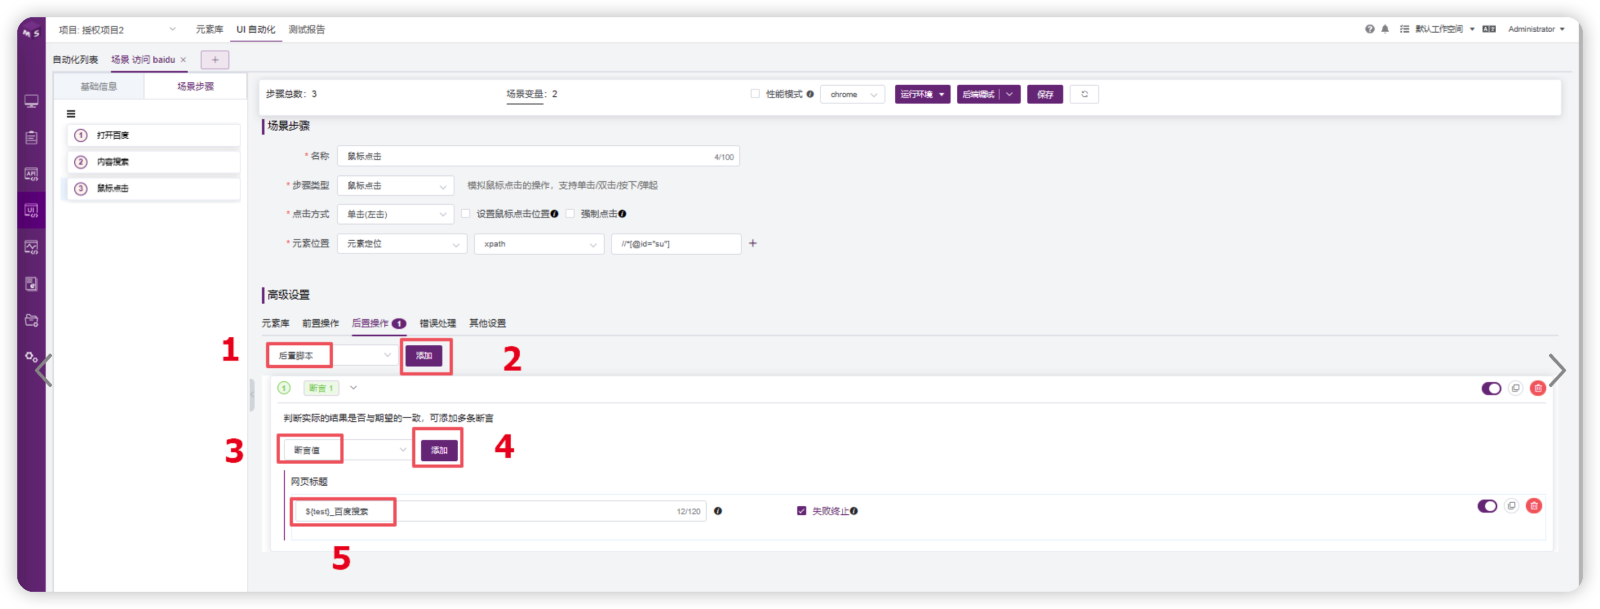The image size is (1600, 609).
Task: Open the 后置脚本 type dropdown
Action: (x=332, y=356)
